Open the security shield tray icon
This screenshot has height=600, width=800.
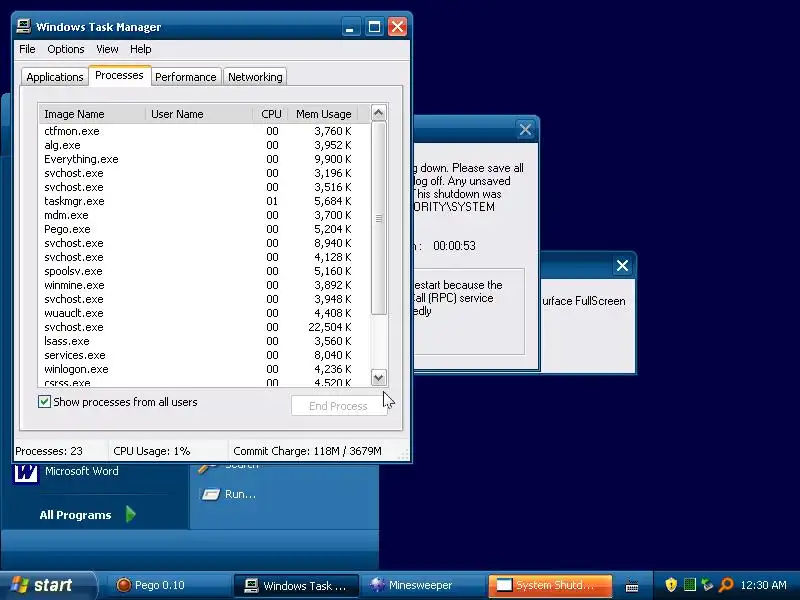coord(671,585)
